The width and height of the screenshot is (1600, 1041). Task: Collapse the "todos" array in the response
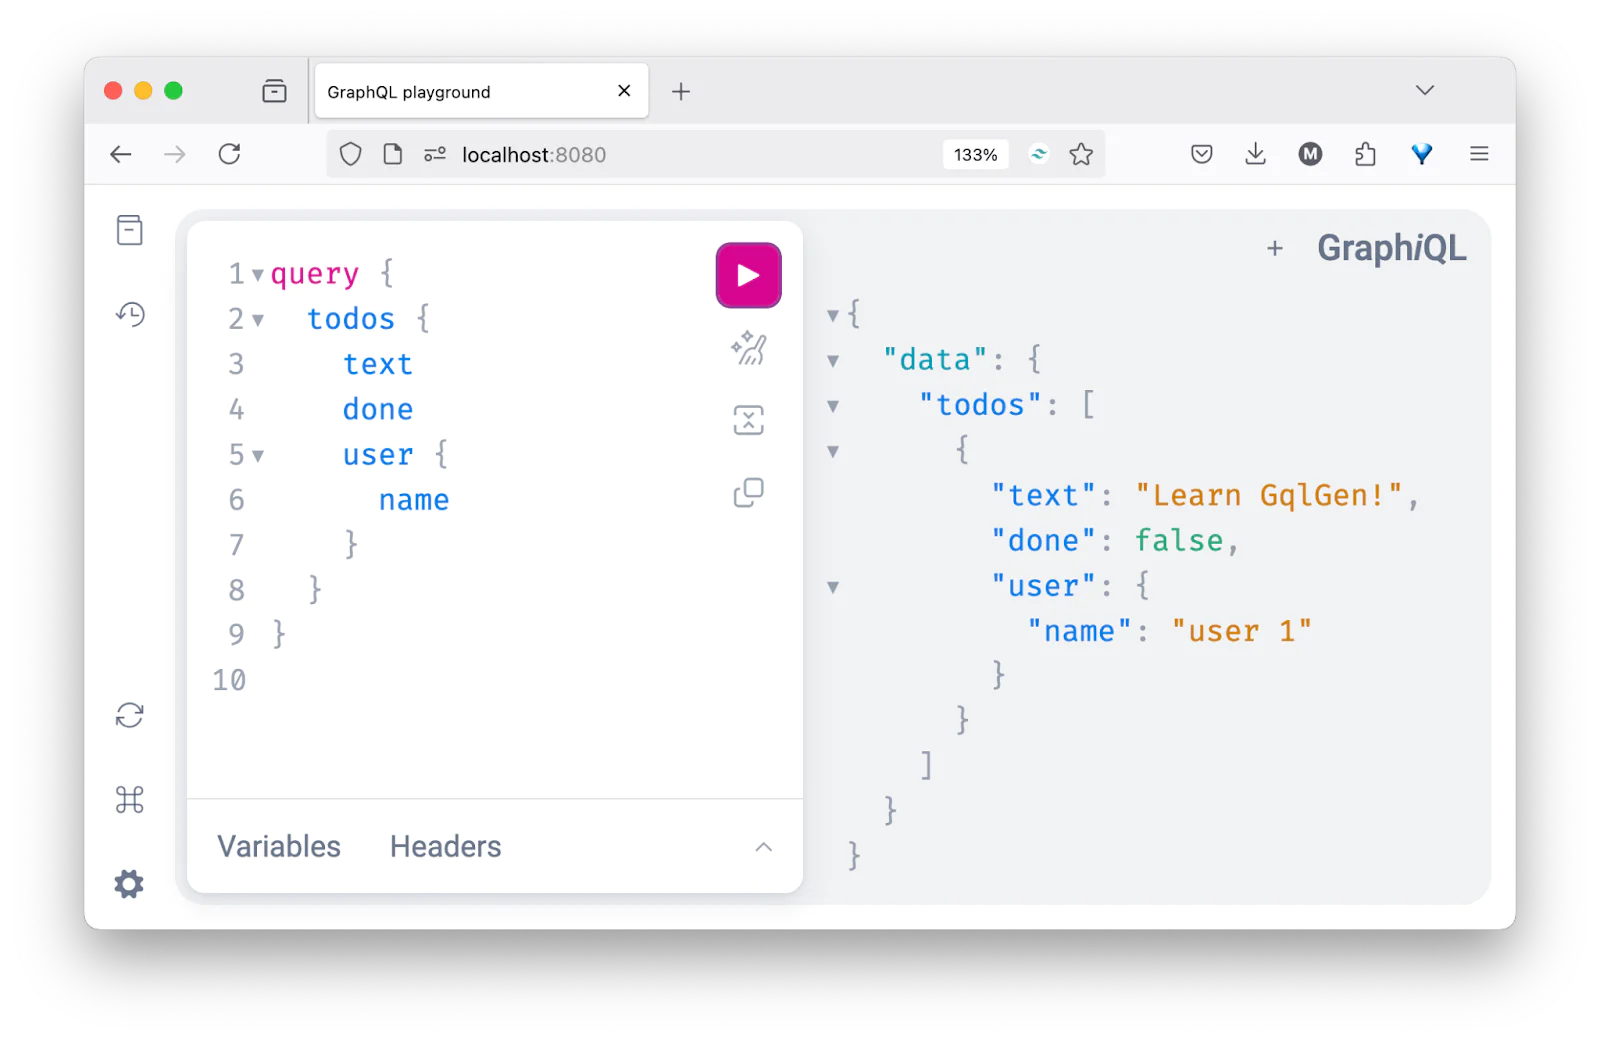(x=833, y=405)
